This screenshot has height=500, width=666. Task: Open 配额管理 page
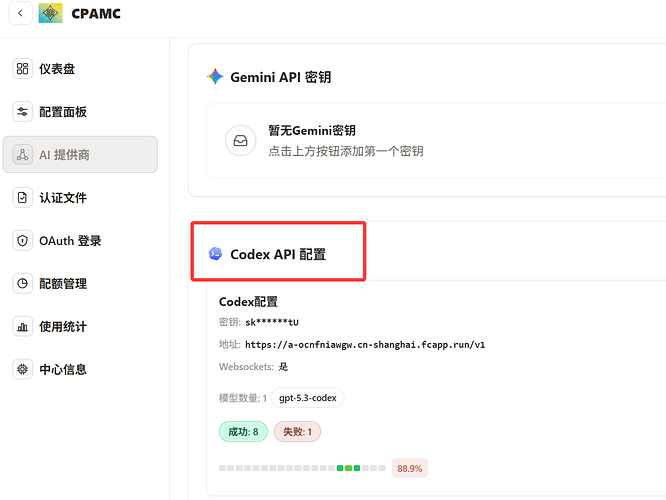click(80, 283)
